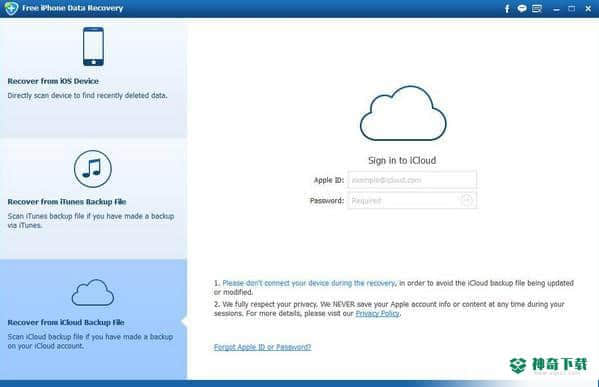
Task: Click the 'Password:' label
Action: pyautogui.click(x=327, y=201)
